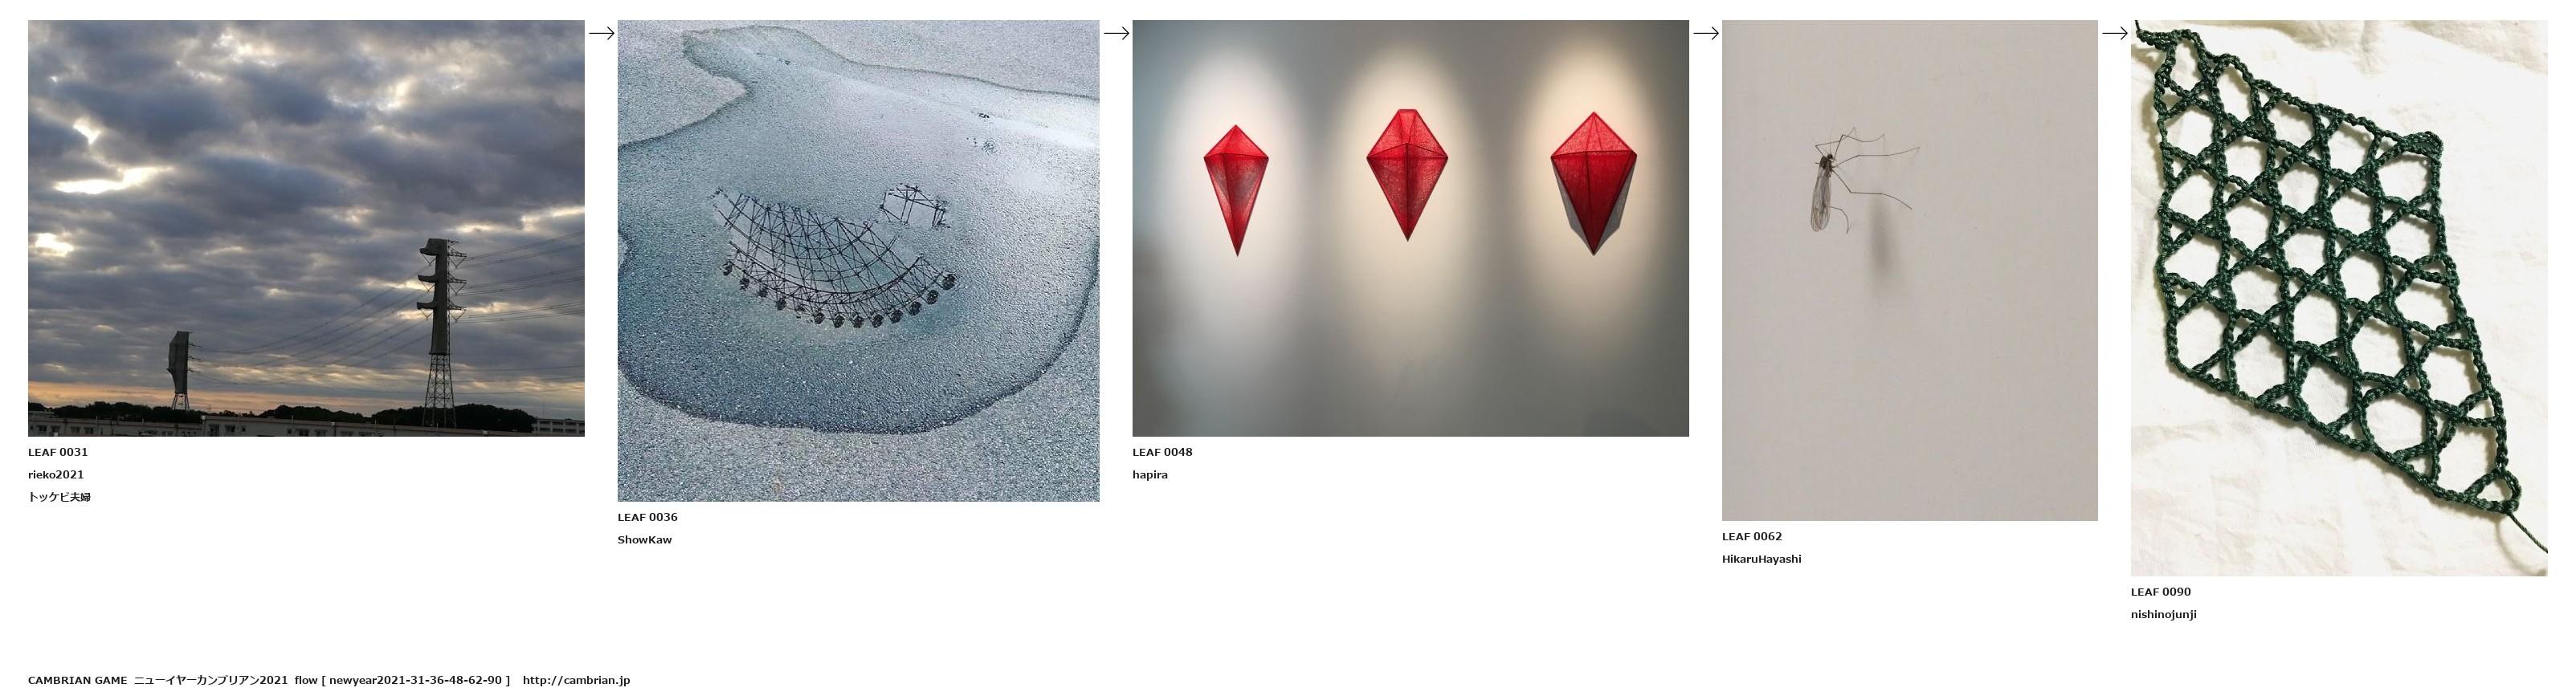This screenshot has width=2576, height=700.
Task: Open the green crochet lace photo
Action: (2339, 298)
